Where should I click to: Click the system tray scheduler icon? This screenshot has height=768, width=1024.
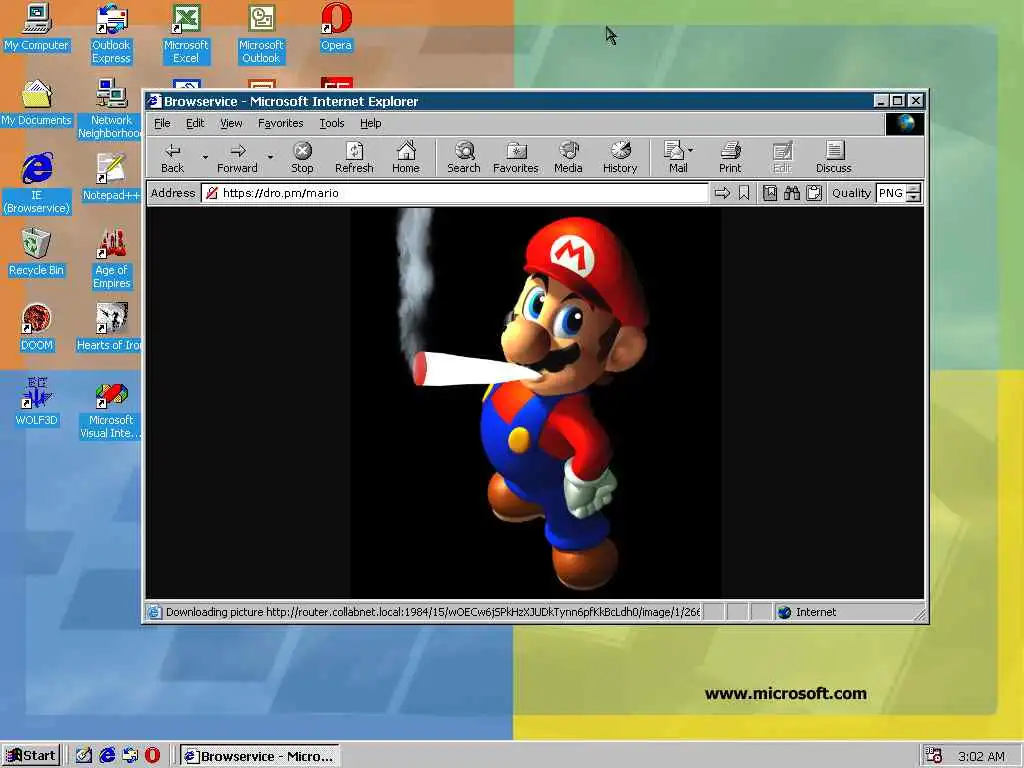(934, 756)
